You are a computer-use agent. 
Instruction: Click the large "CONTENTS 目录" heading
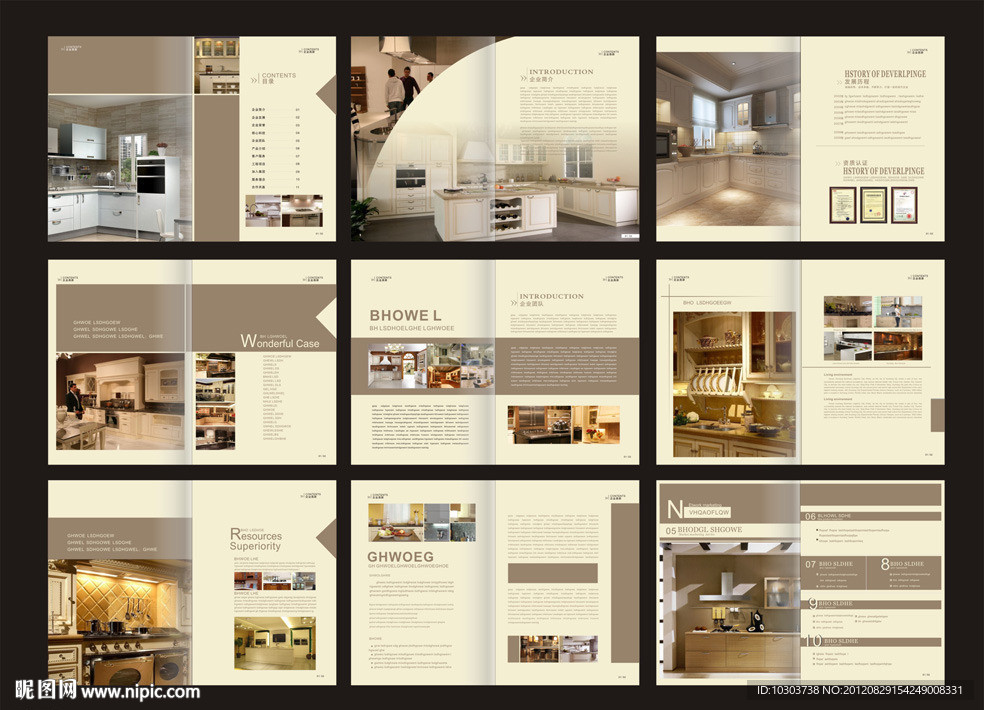coord(274,78)
